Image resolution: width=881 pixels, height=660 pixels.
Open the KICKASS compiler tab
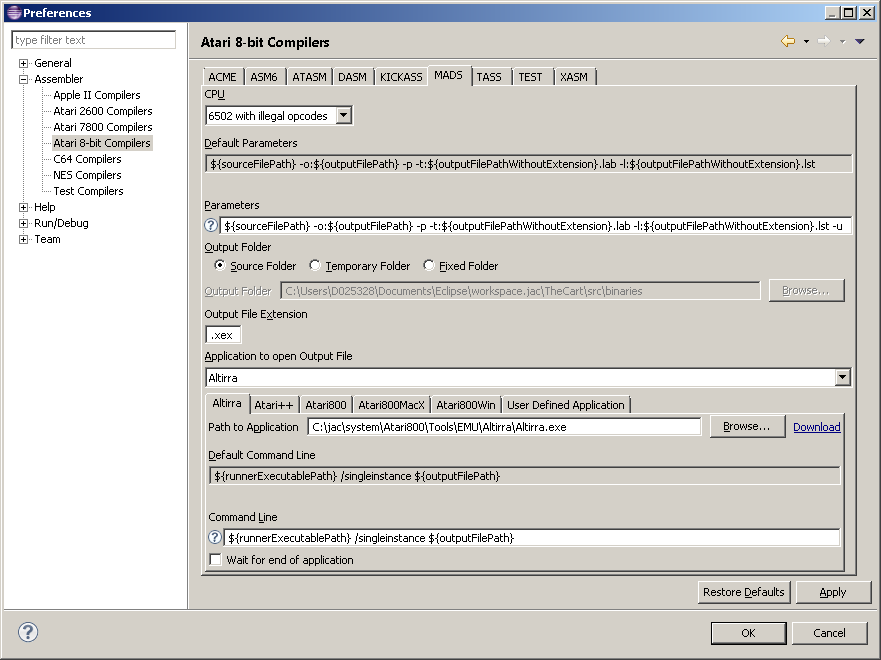coord(401,77)
